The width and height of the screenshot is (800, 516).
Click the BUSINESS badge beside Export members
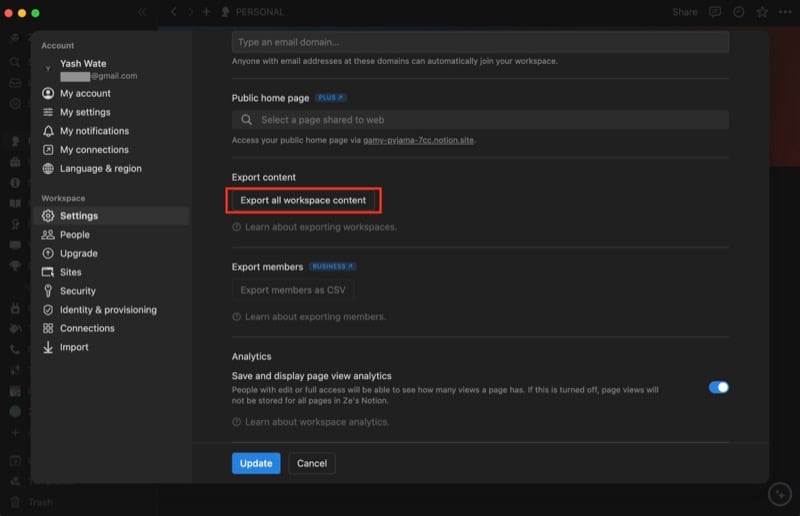pos(333,266)
